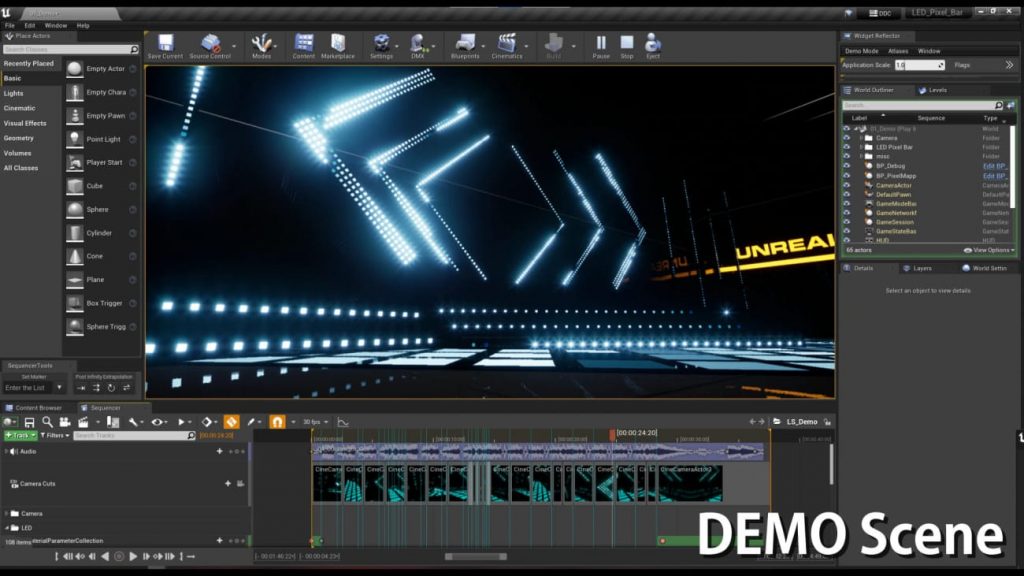Viewport: 1024px width, 576px height.
Task: Open the Sequencer curve editor icon
Action: pos(343,422)
